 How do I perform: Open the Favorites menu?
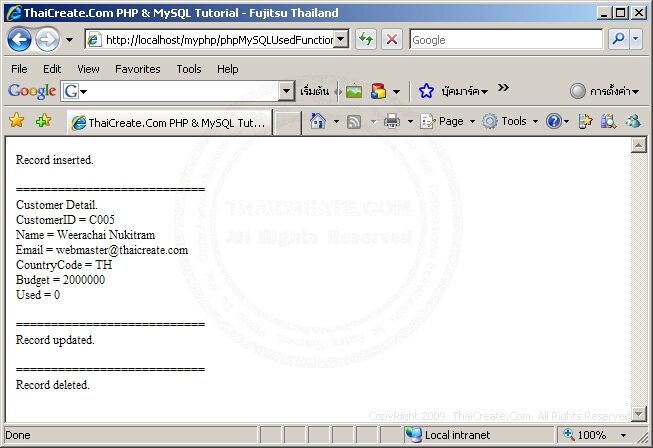coord(137,69)
